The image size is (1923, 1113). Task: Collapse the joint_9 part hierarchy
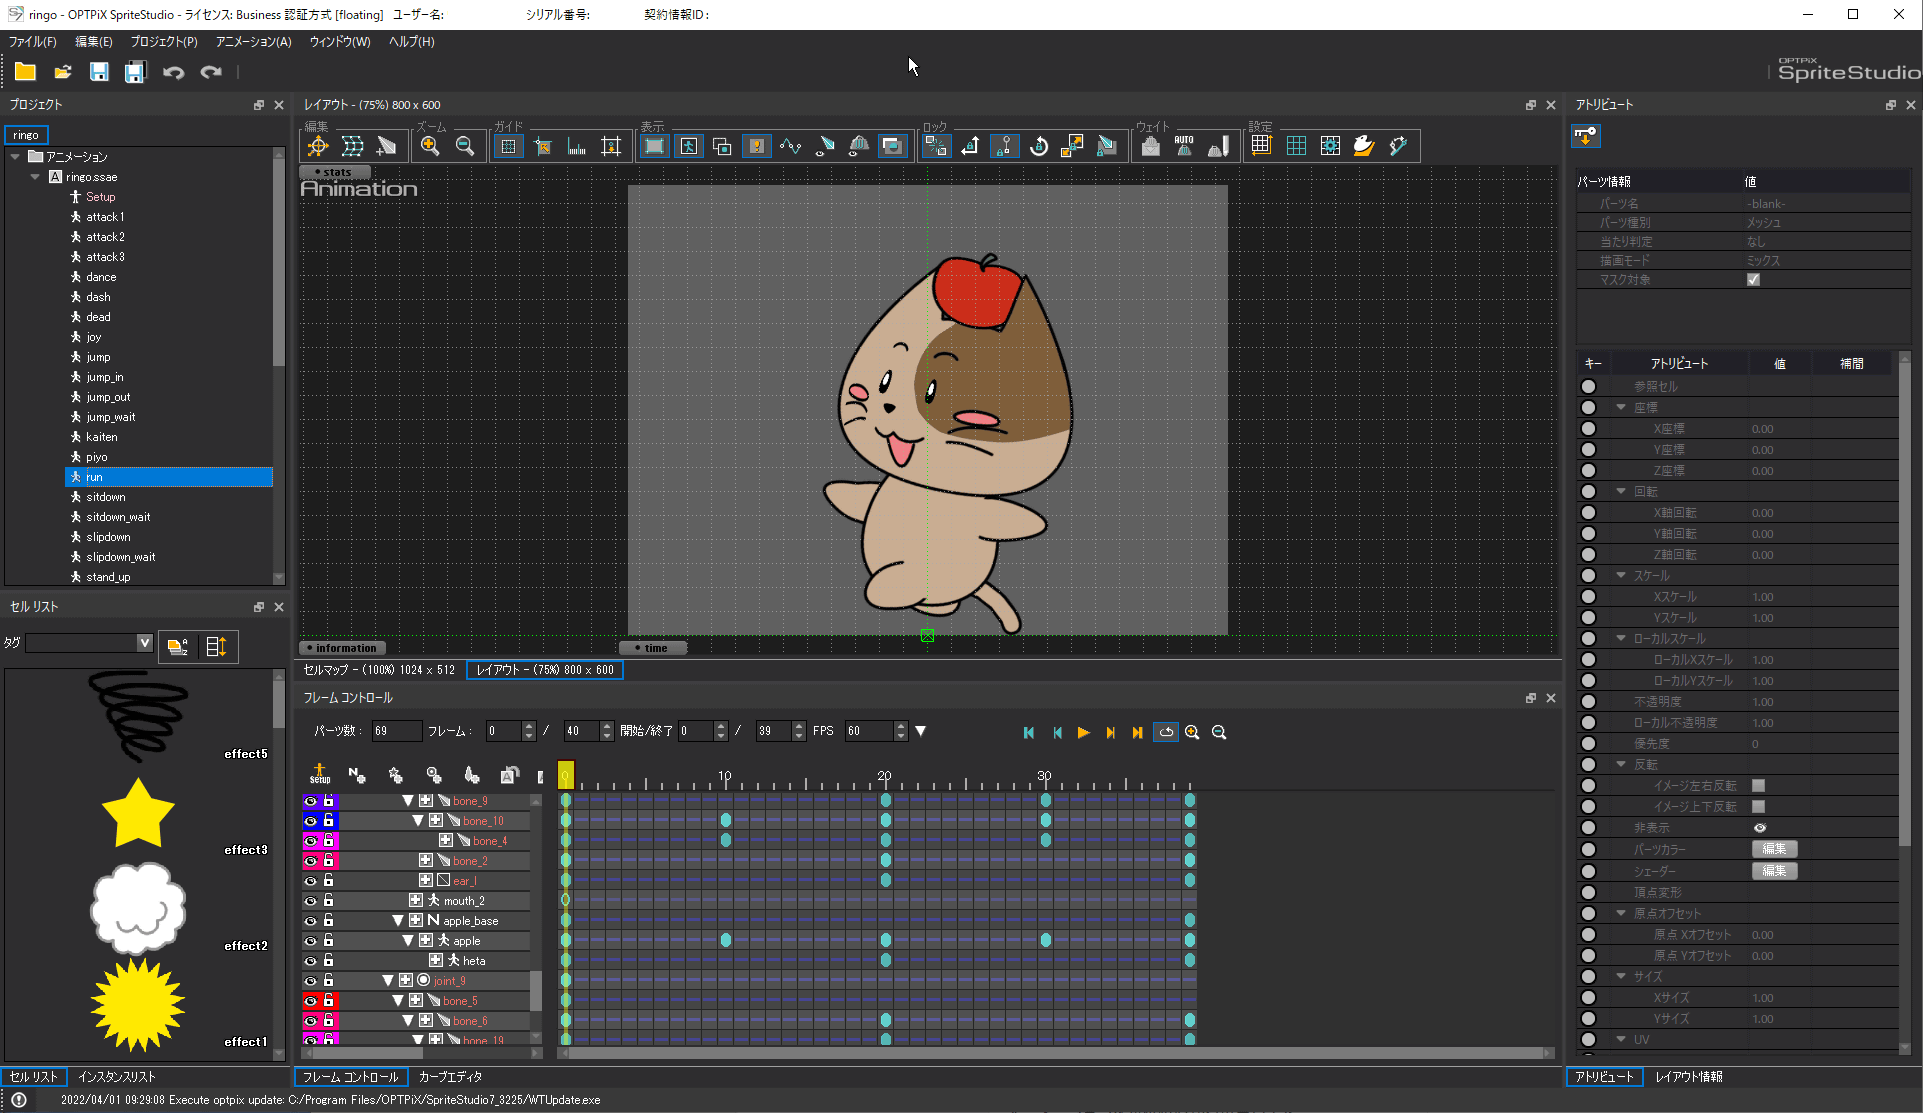(387, 981)
